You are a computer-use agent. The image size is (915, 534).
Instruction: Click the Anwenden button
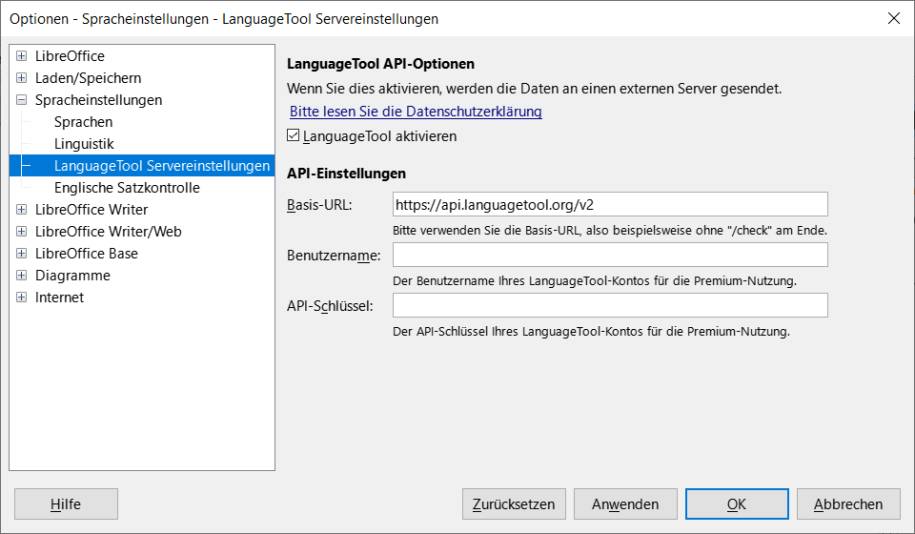coord(625,504)
